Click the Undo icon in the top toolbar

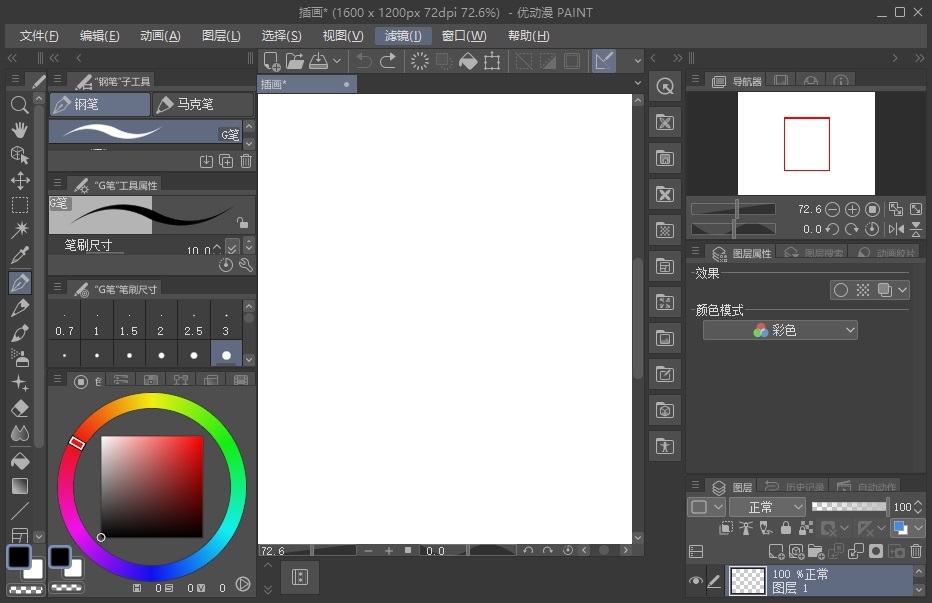(362, 61)
